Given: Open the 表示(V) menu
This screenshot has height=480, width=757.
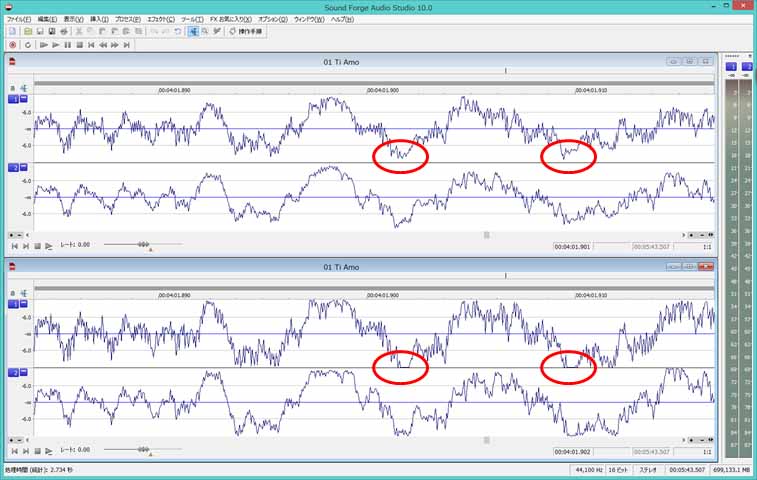Looking at the screenshot, I should pos(73,19).
